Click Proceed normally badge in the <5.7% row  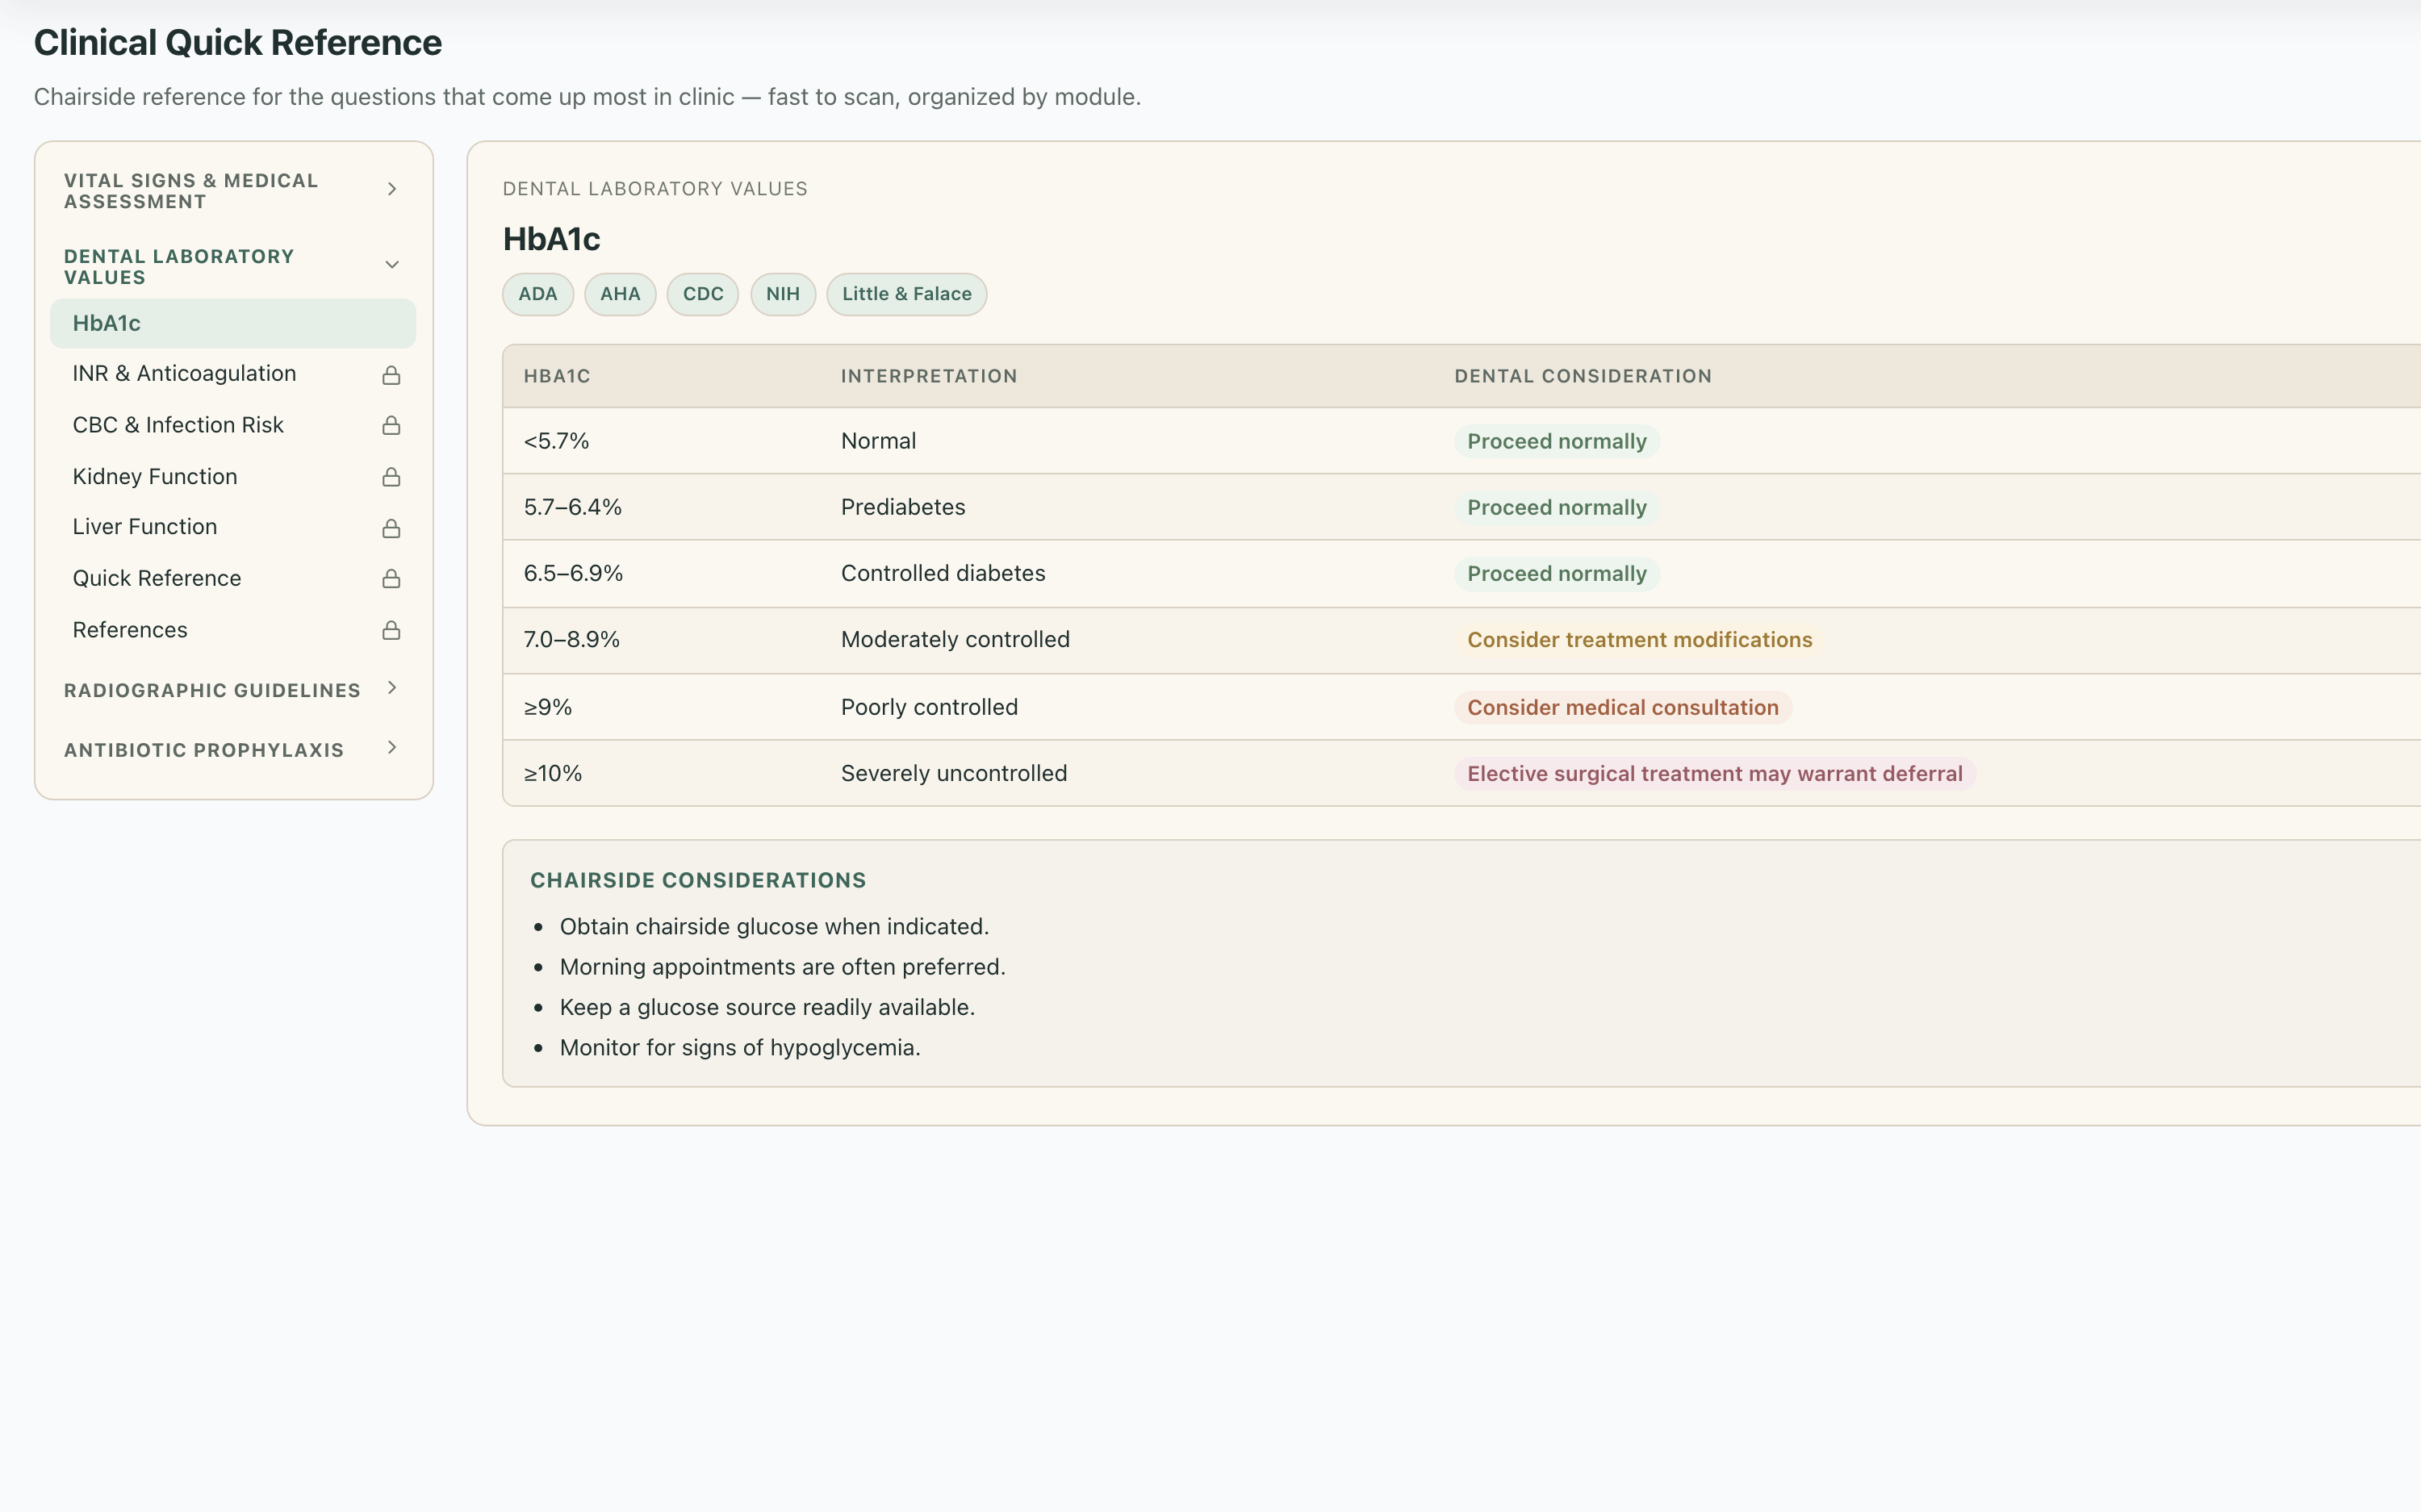[x=1556, y=441]
